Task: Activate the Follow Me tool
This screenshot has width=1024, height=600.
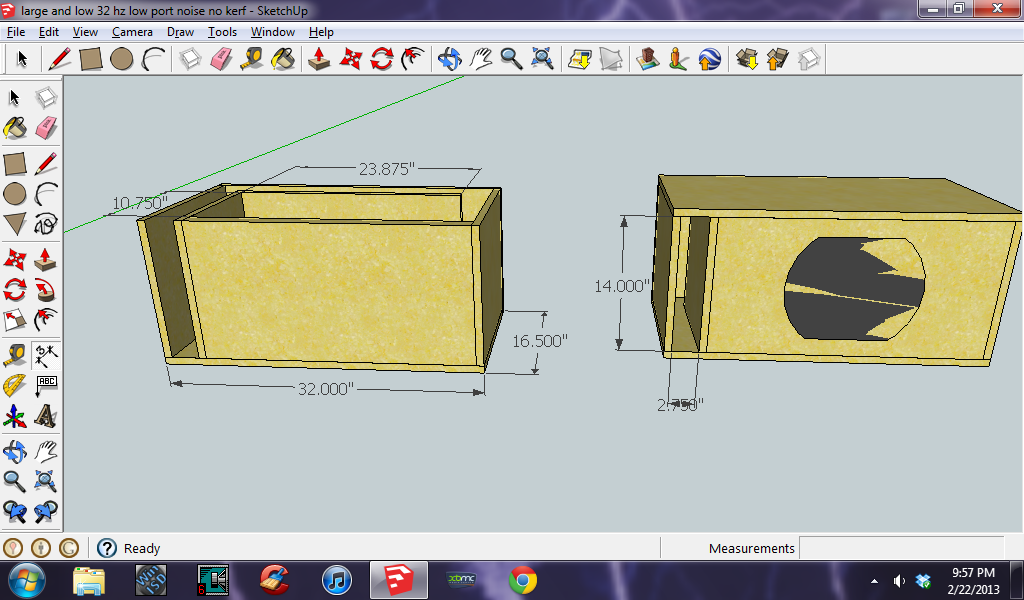Action: pyautogui.click(x=45, y=290)
